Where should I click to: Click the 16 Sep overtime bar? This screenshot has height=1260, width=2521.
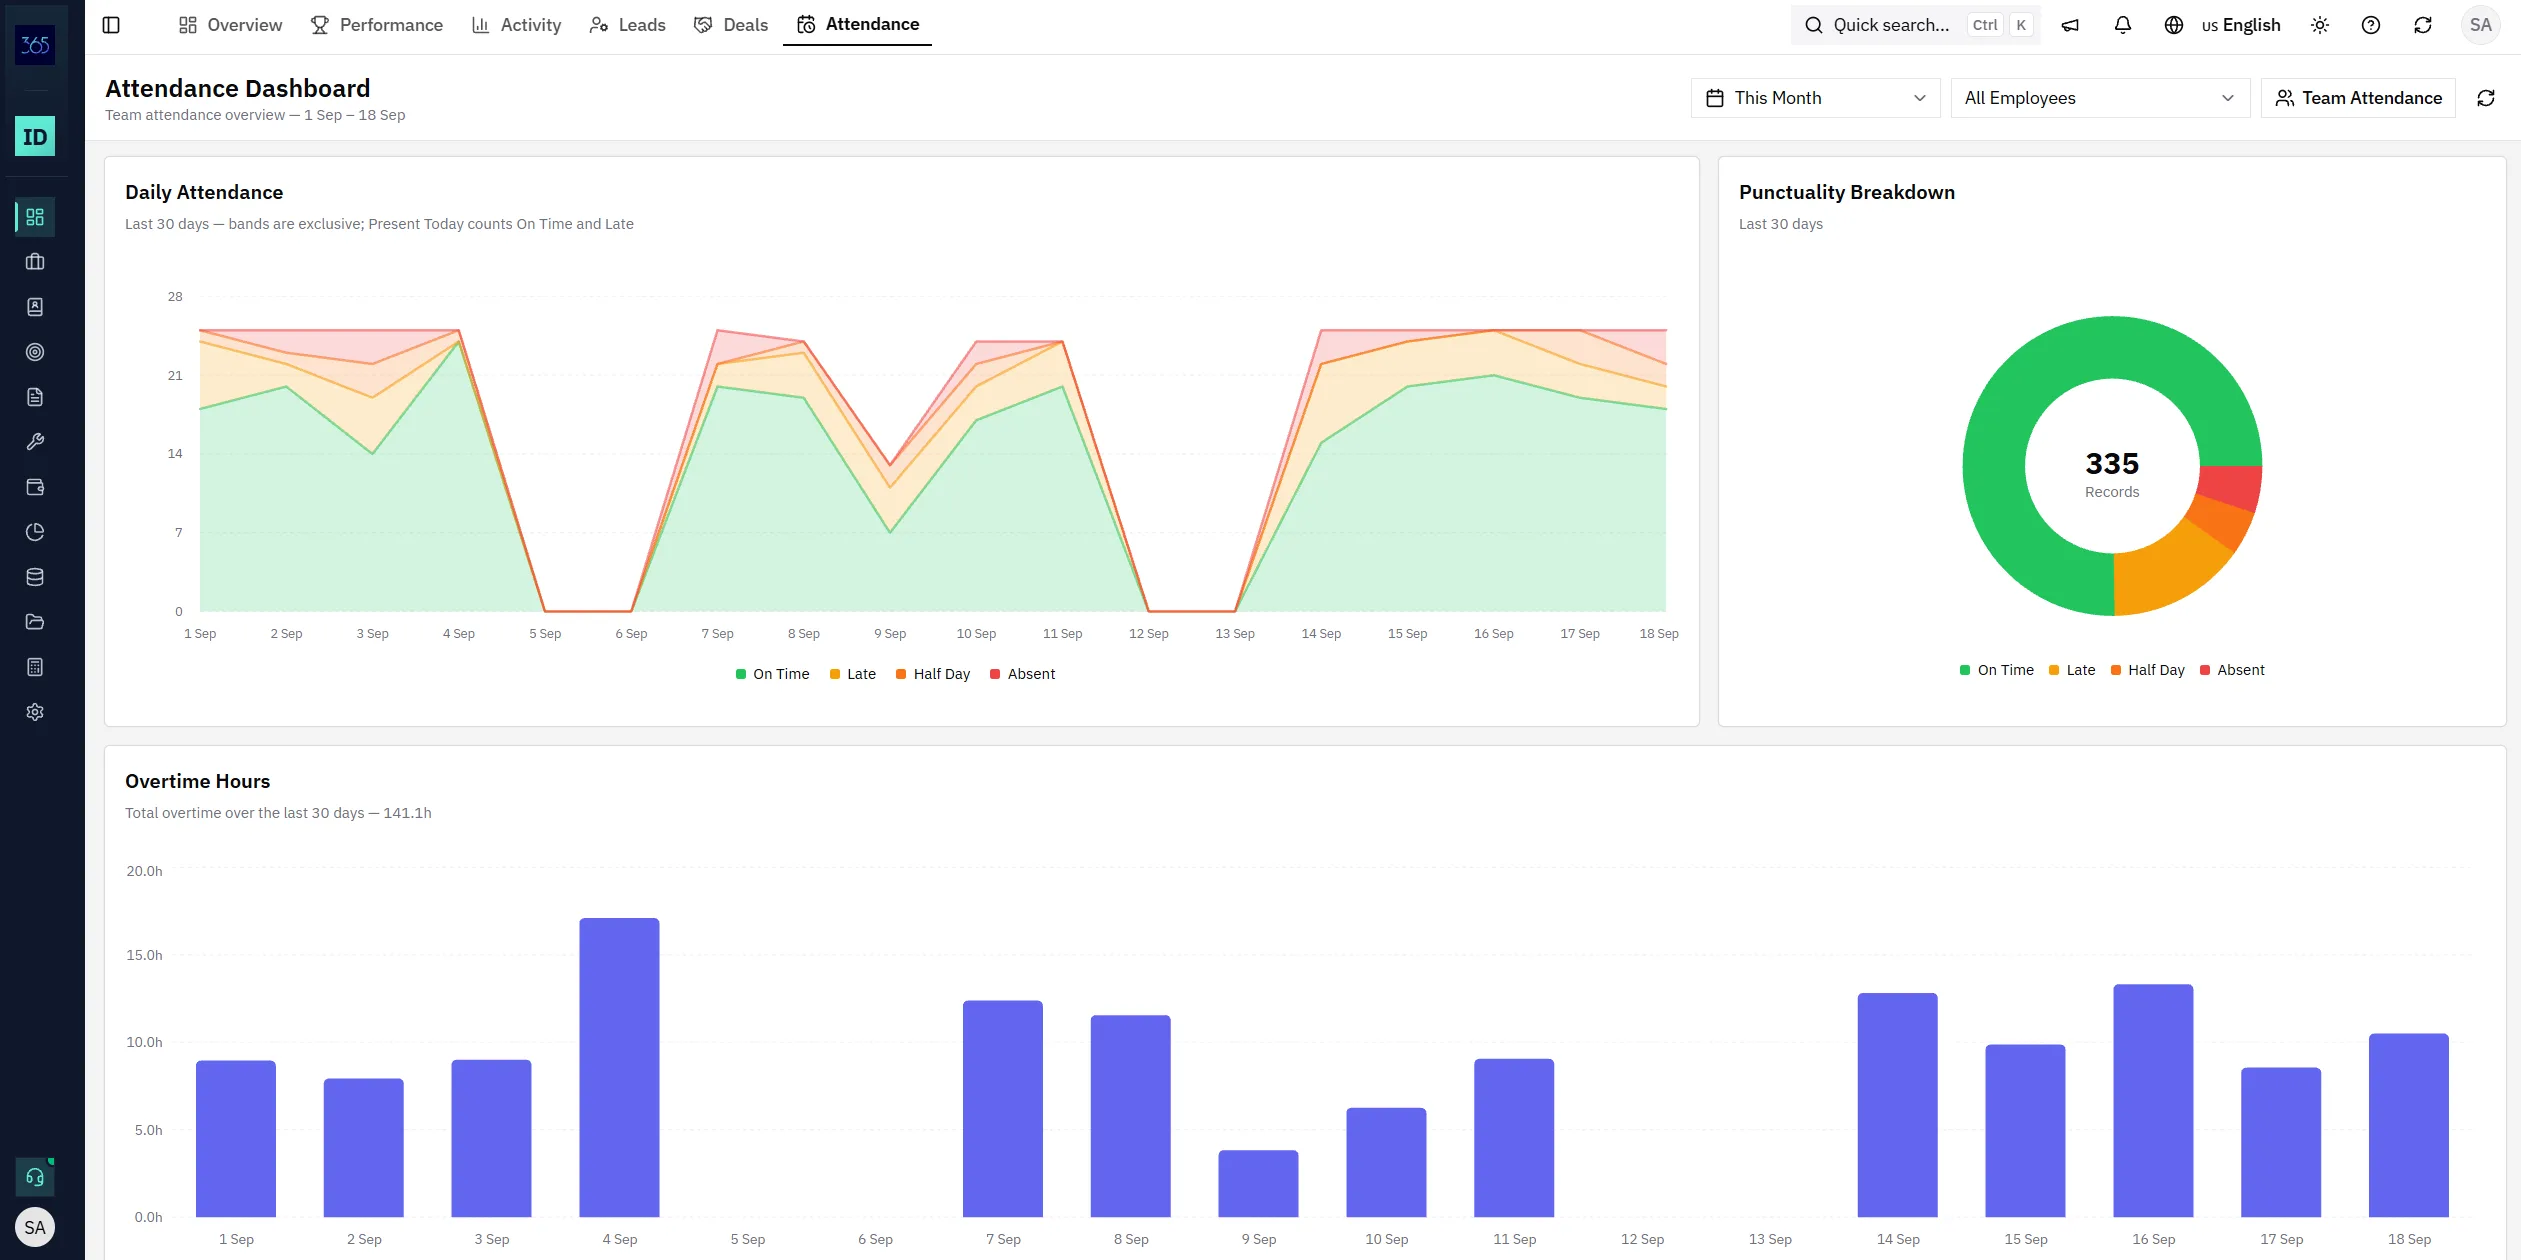tap(2153, 1100)
